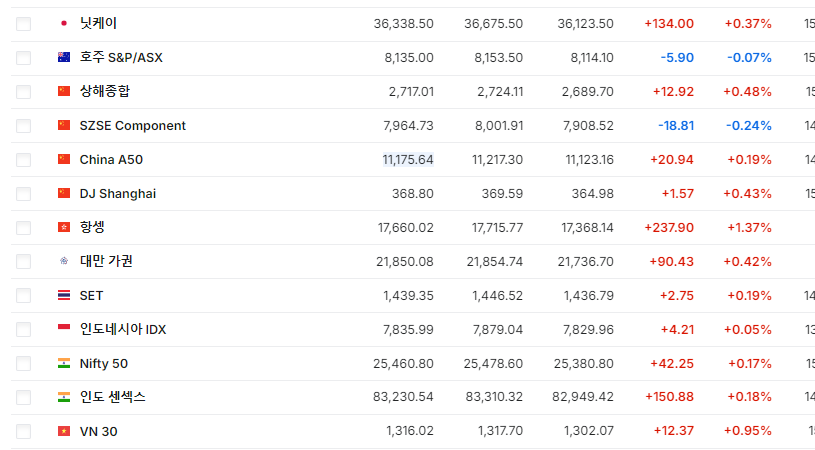
Task: Open the 항셍 index link
Action: (92, 227)
